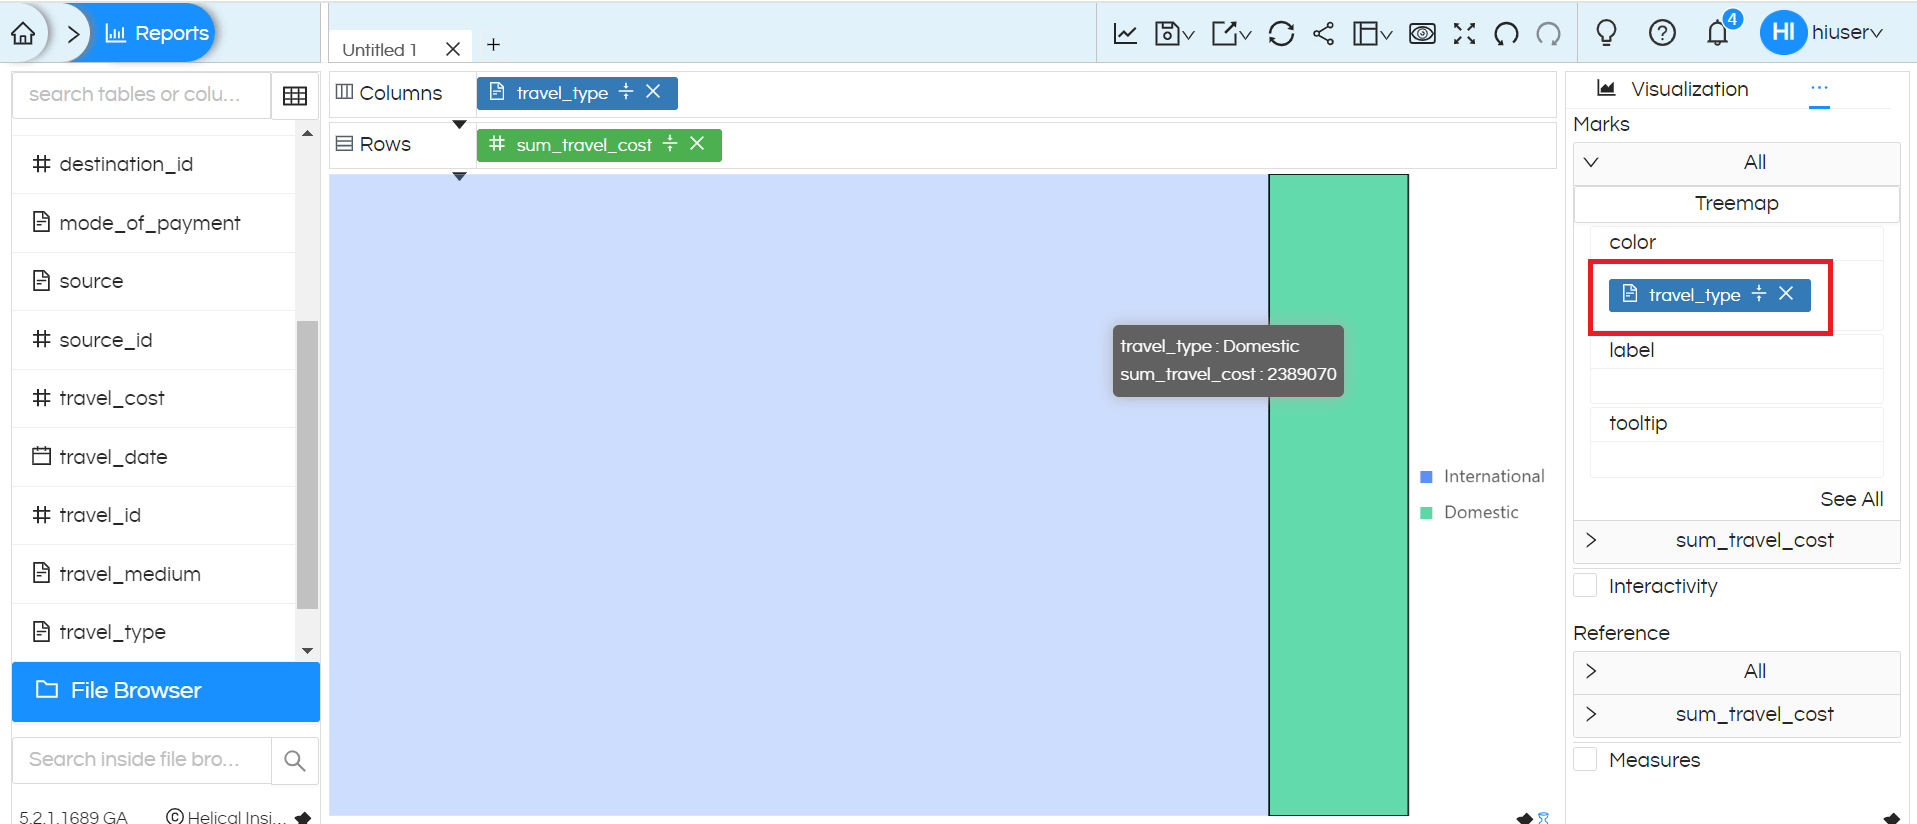Screen dimensions: 1917x824
Task: Click the preview eye icon
Action: (1422, 33)
